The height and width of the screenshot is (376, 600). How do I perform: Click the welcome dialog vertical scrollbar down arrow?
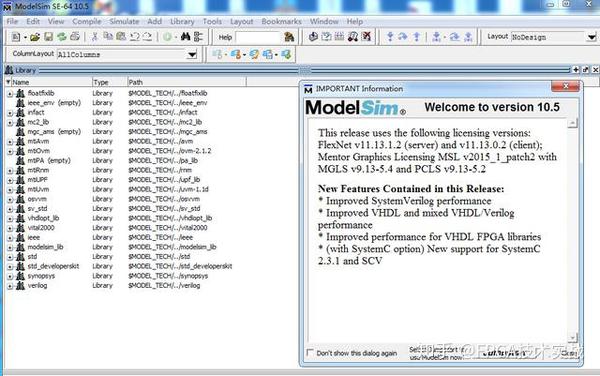tap(572, 338)
